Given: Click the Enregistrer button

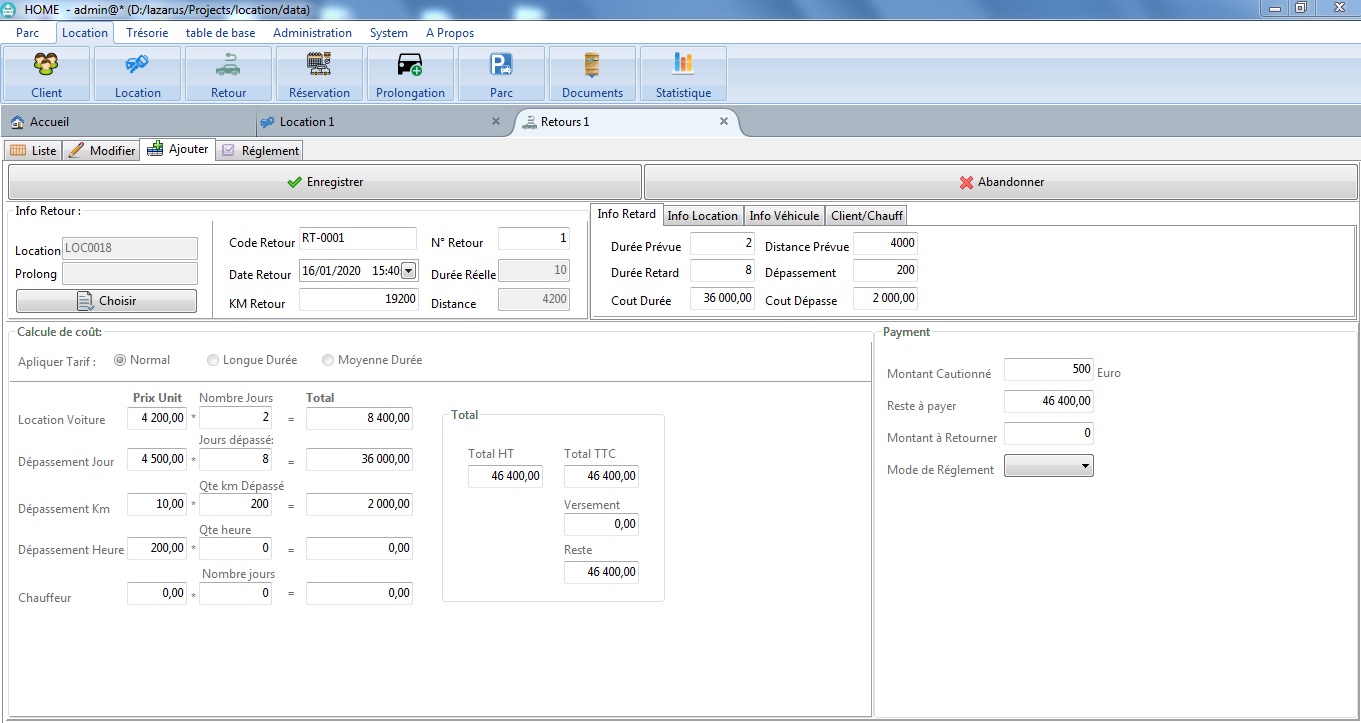Looking at the screenshot, I should (x=325, y=182).
